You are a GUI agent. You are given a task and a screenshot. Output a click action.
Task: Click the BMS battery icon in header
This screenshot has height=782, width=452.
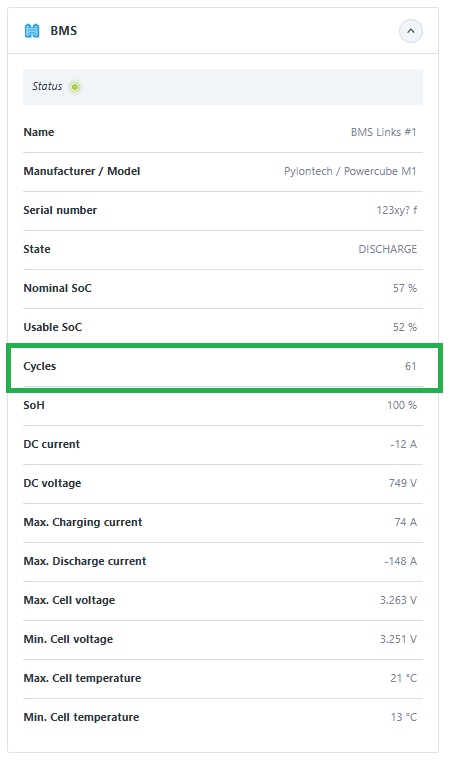coord(32,31)
